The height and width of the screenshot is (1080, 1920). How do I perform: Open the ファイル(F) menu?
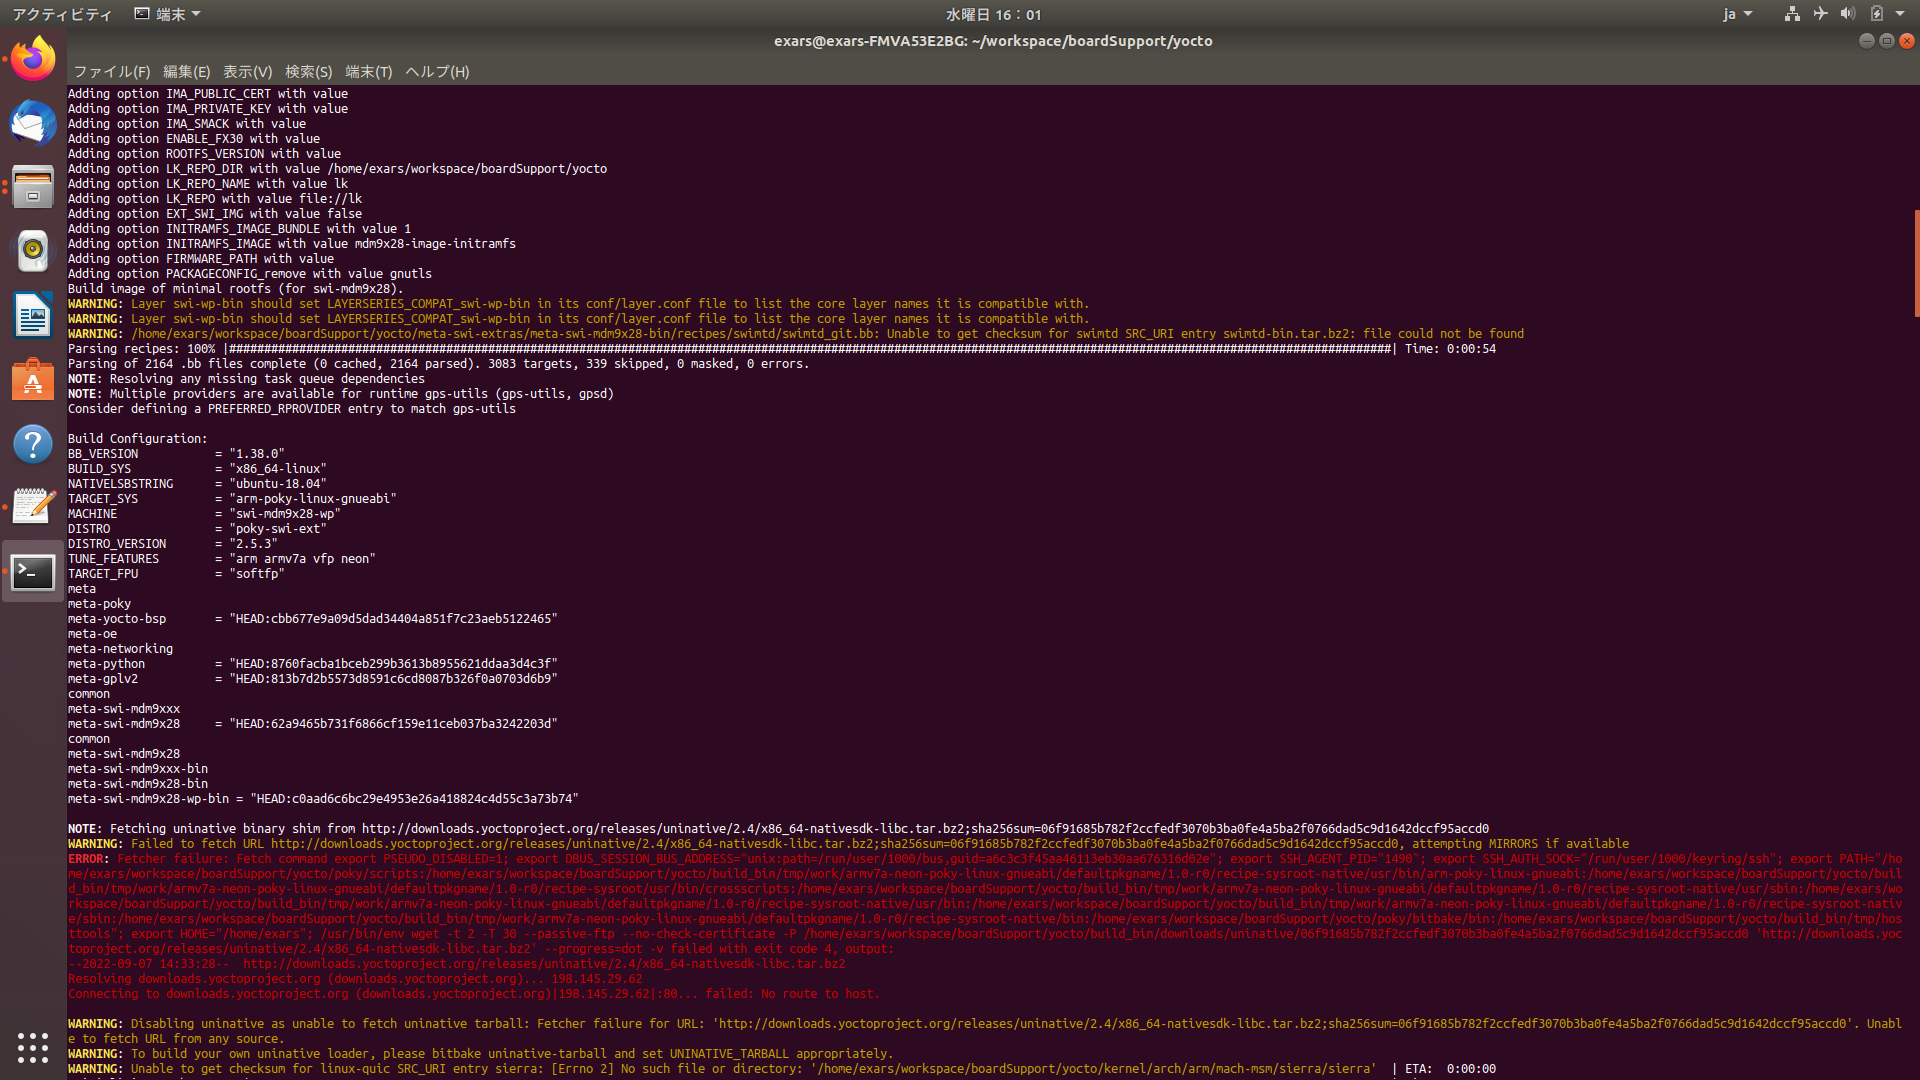[x=111, y=72]
